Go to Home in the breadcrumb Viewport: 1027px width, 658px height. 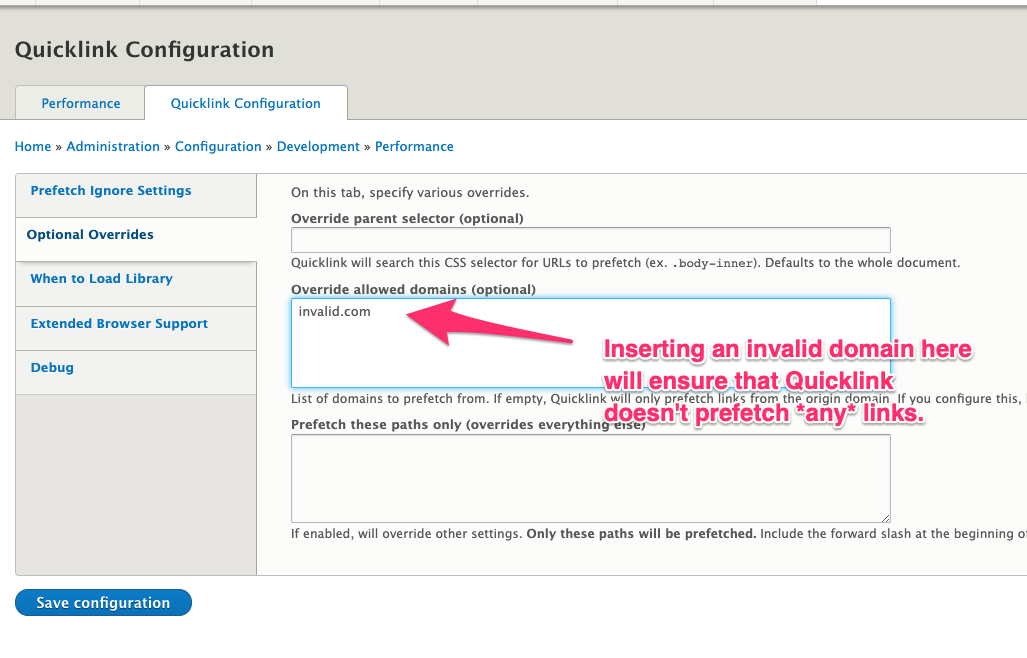33,147
